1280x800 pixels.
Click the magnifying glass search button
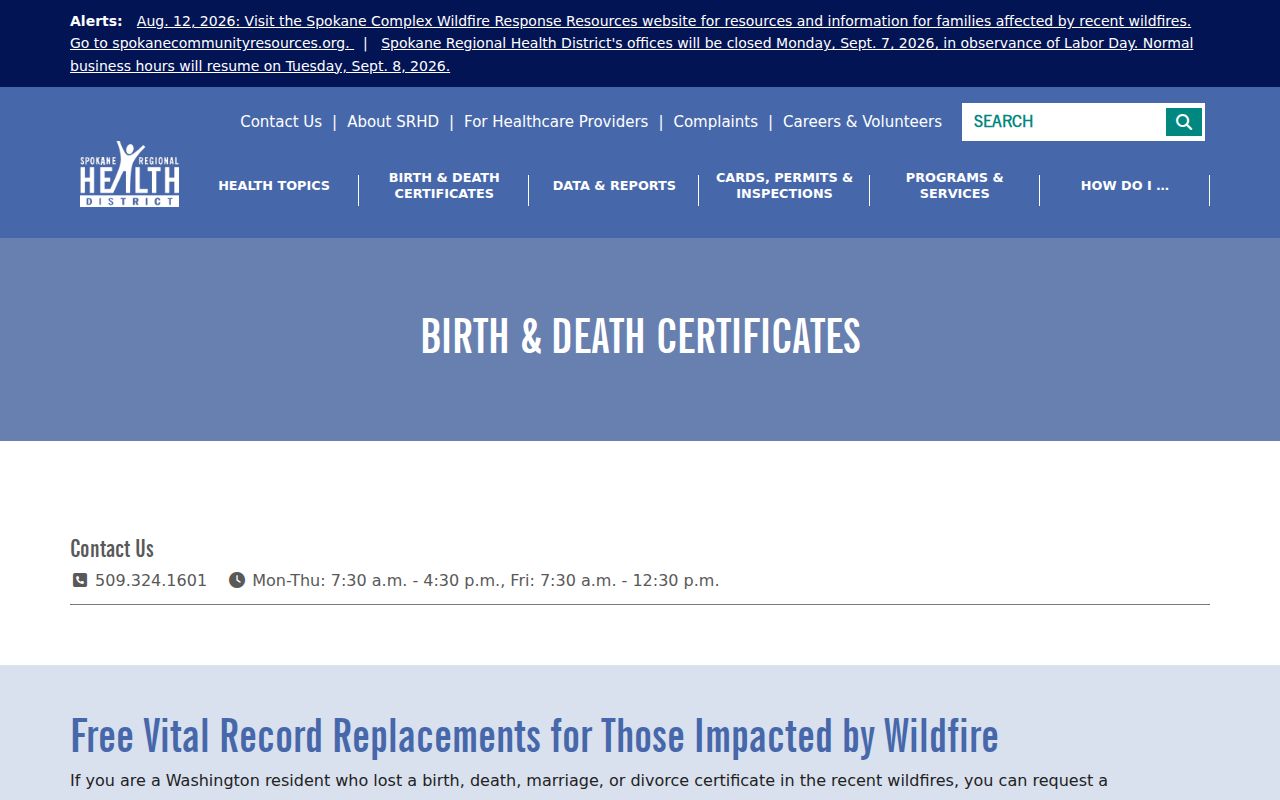[x=1184, y=122]
